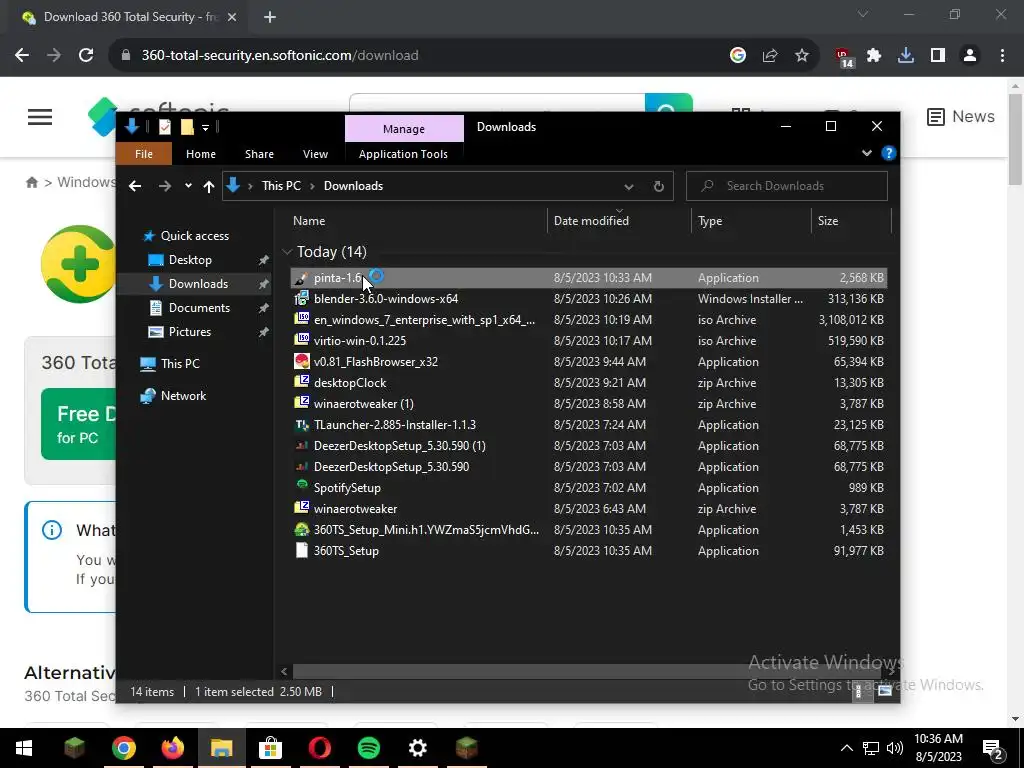
Task: Expand the address bar history dropdown
Action: point(629,187)
